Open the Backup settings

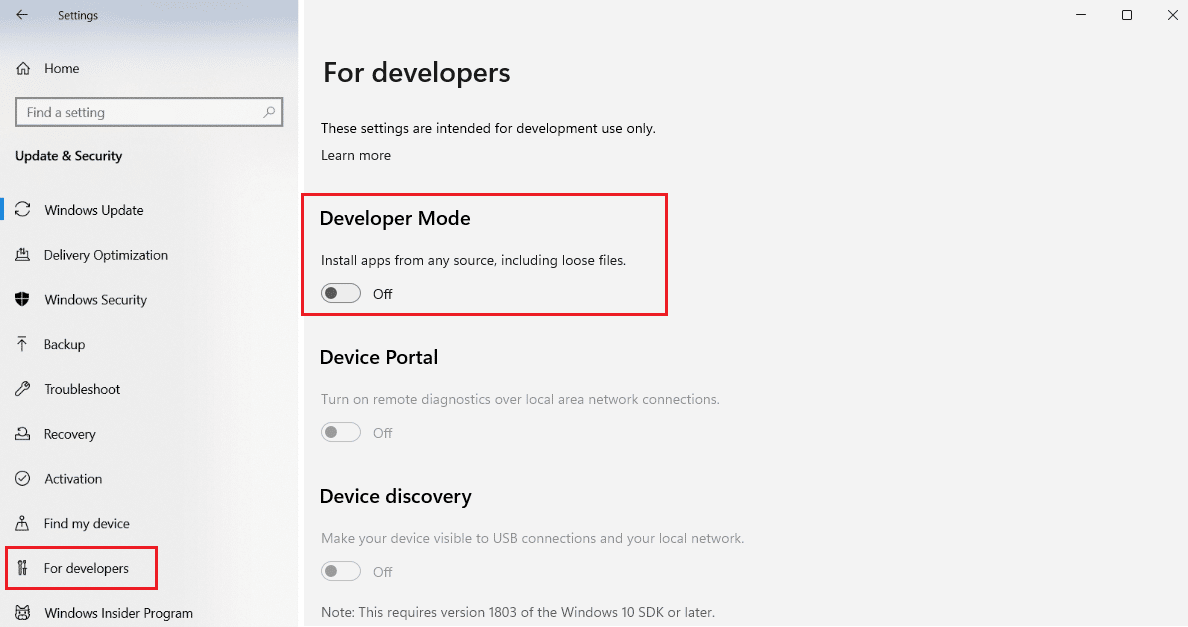64,345
